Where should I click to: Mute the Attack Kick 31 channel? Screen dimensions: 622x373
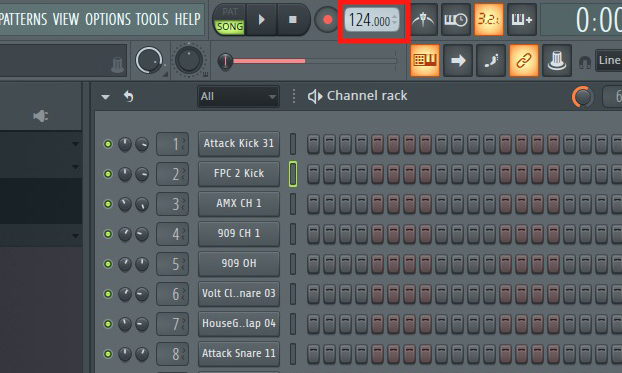[108, 144]
